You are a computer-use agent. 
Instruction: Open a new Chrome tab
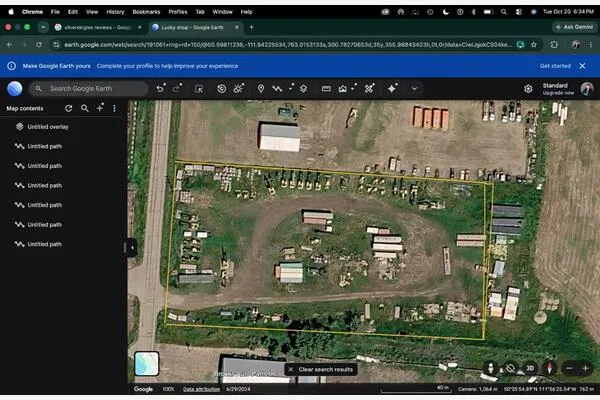click(x=251, y=27)
